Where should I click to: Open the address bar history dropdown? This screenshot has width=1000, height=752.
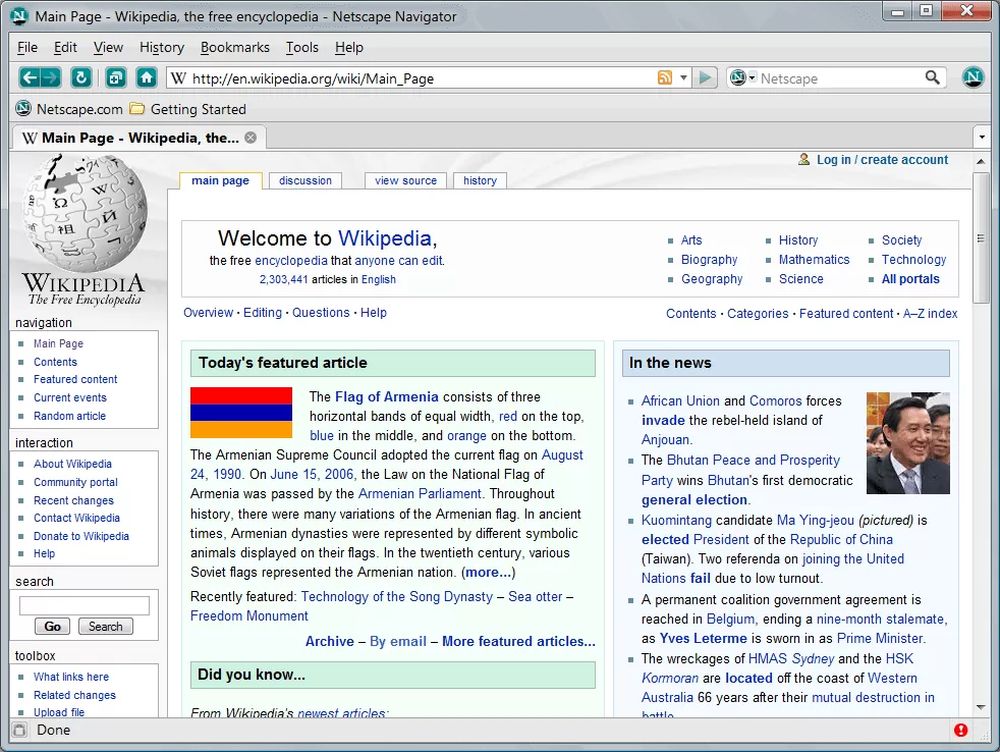(683, 78)
